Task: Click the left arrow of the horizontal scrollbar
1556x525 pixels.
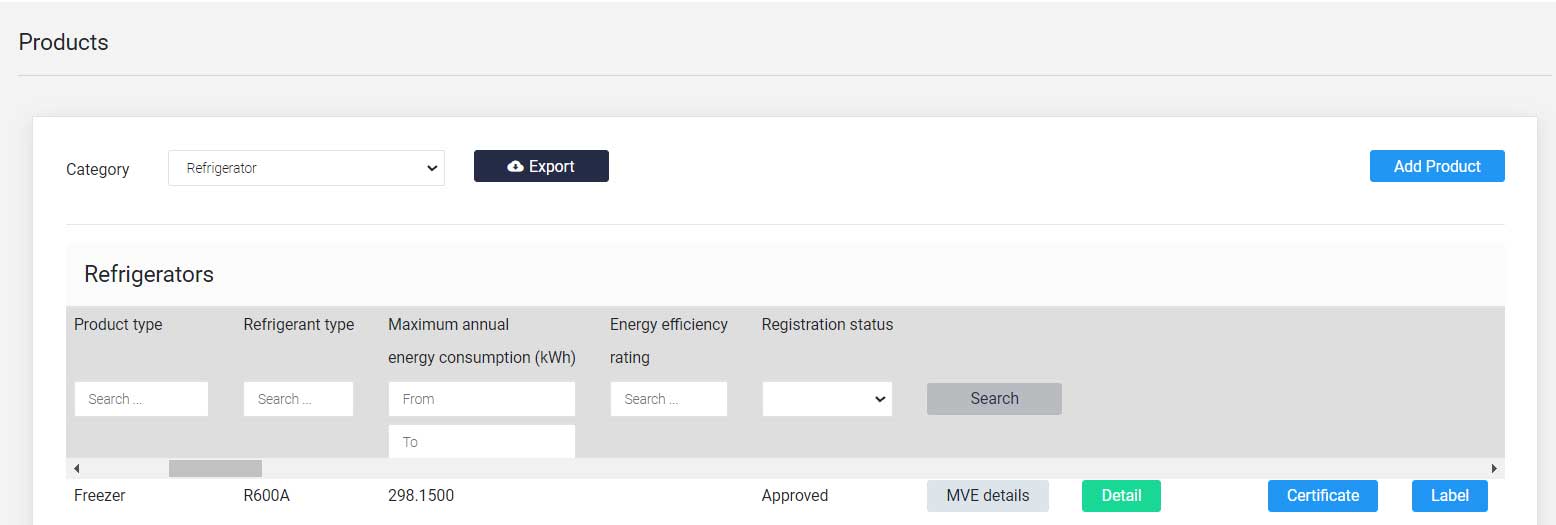Action: pos(76,468)
